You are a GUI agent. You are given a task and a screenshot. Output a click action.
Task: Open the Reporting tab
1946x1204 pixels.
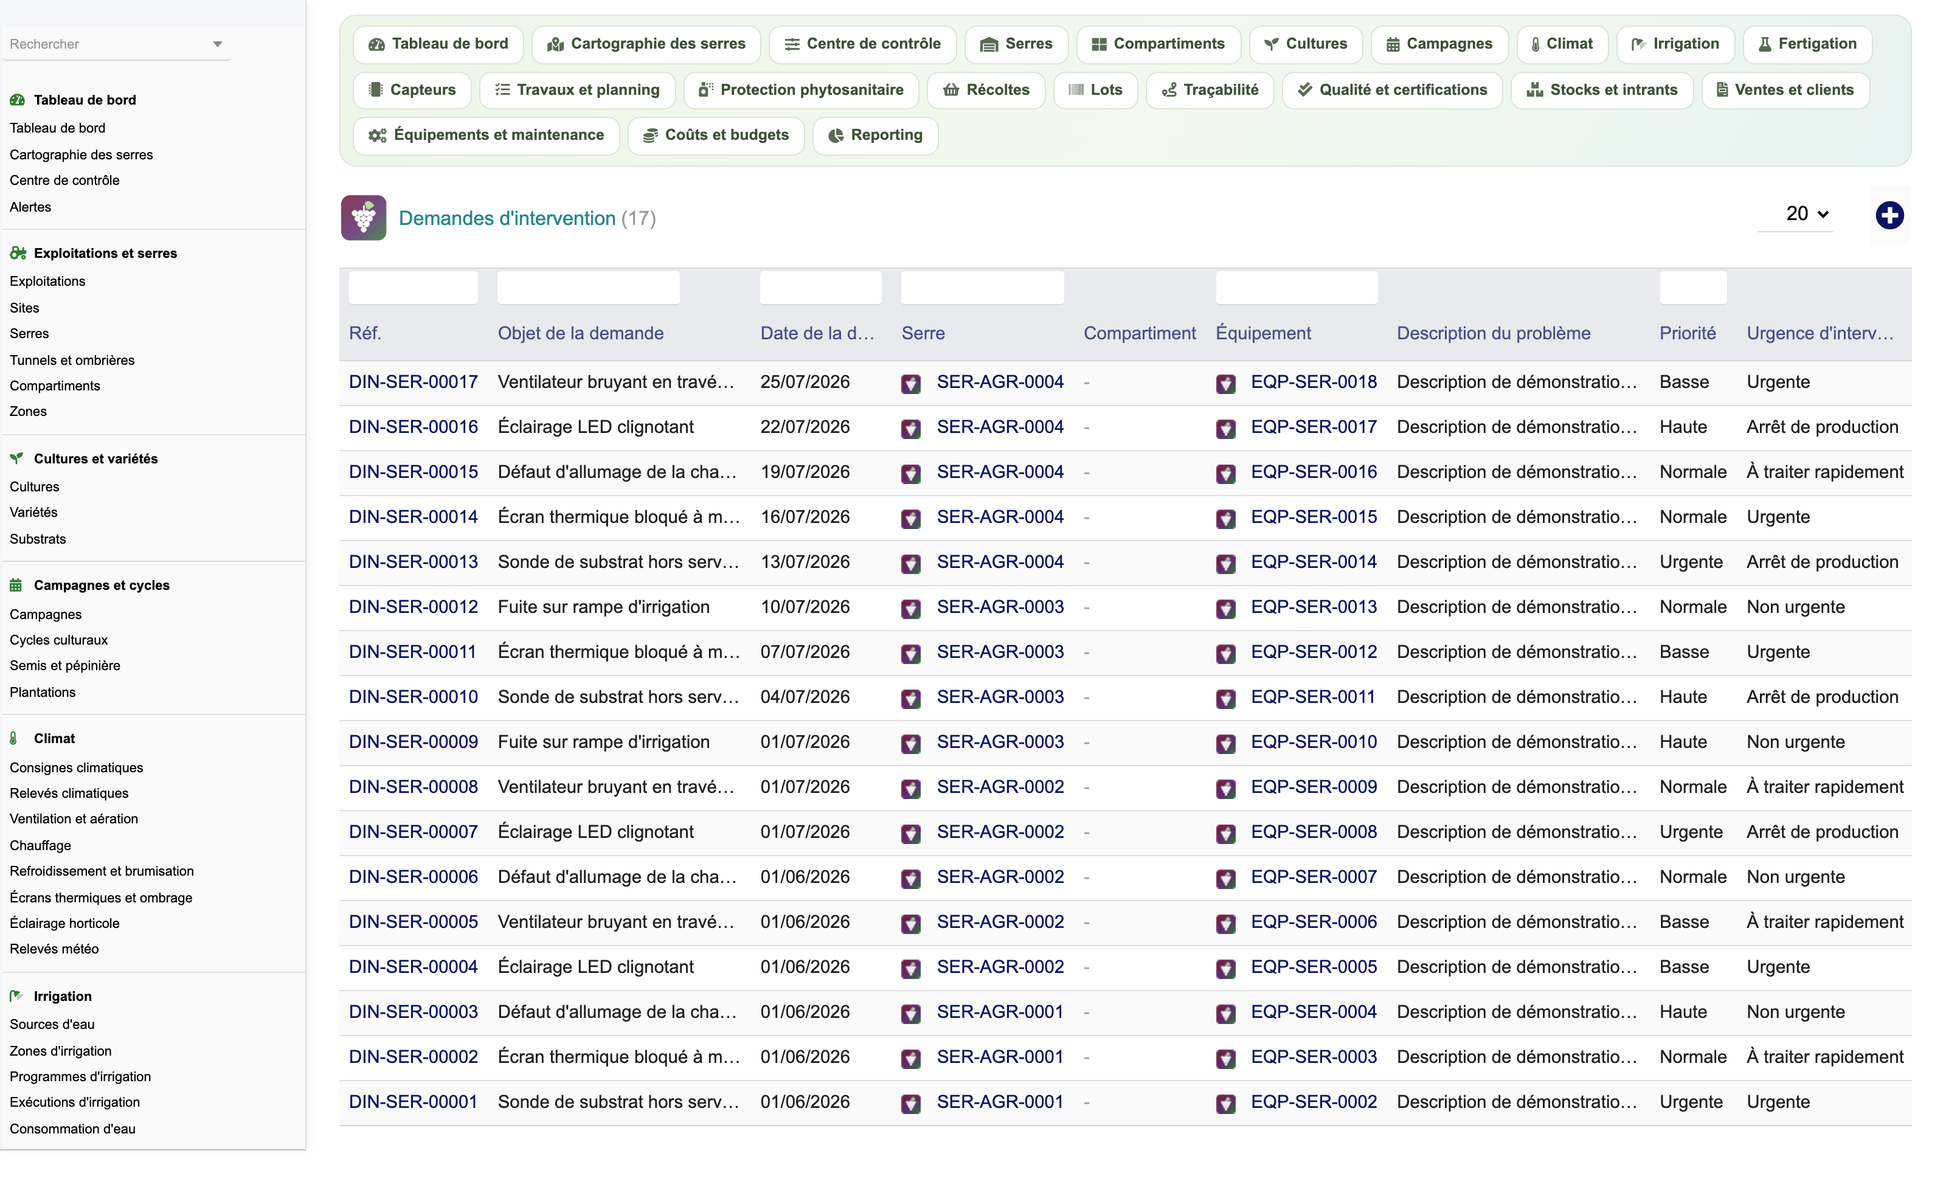point(875,135)
